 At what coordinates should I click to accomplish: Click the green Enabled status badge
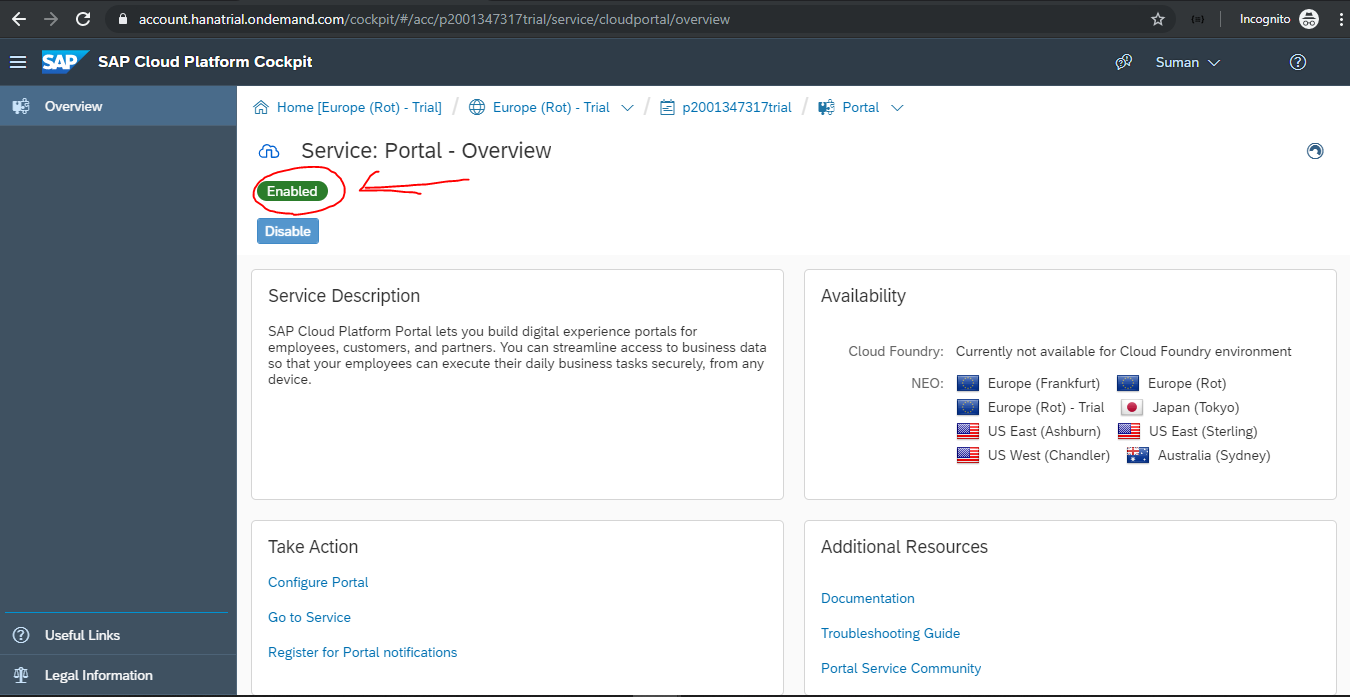tap(292, 191)
